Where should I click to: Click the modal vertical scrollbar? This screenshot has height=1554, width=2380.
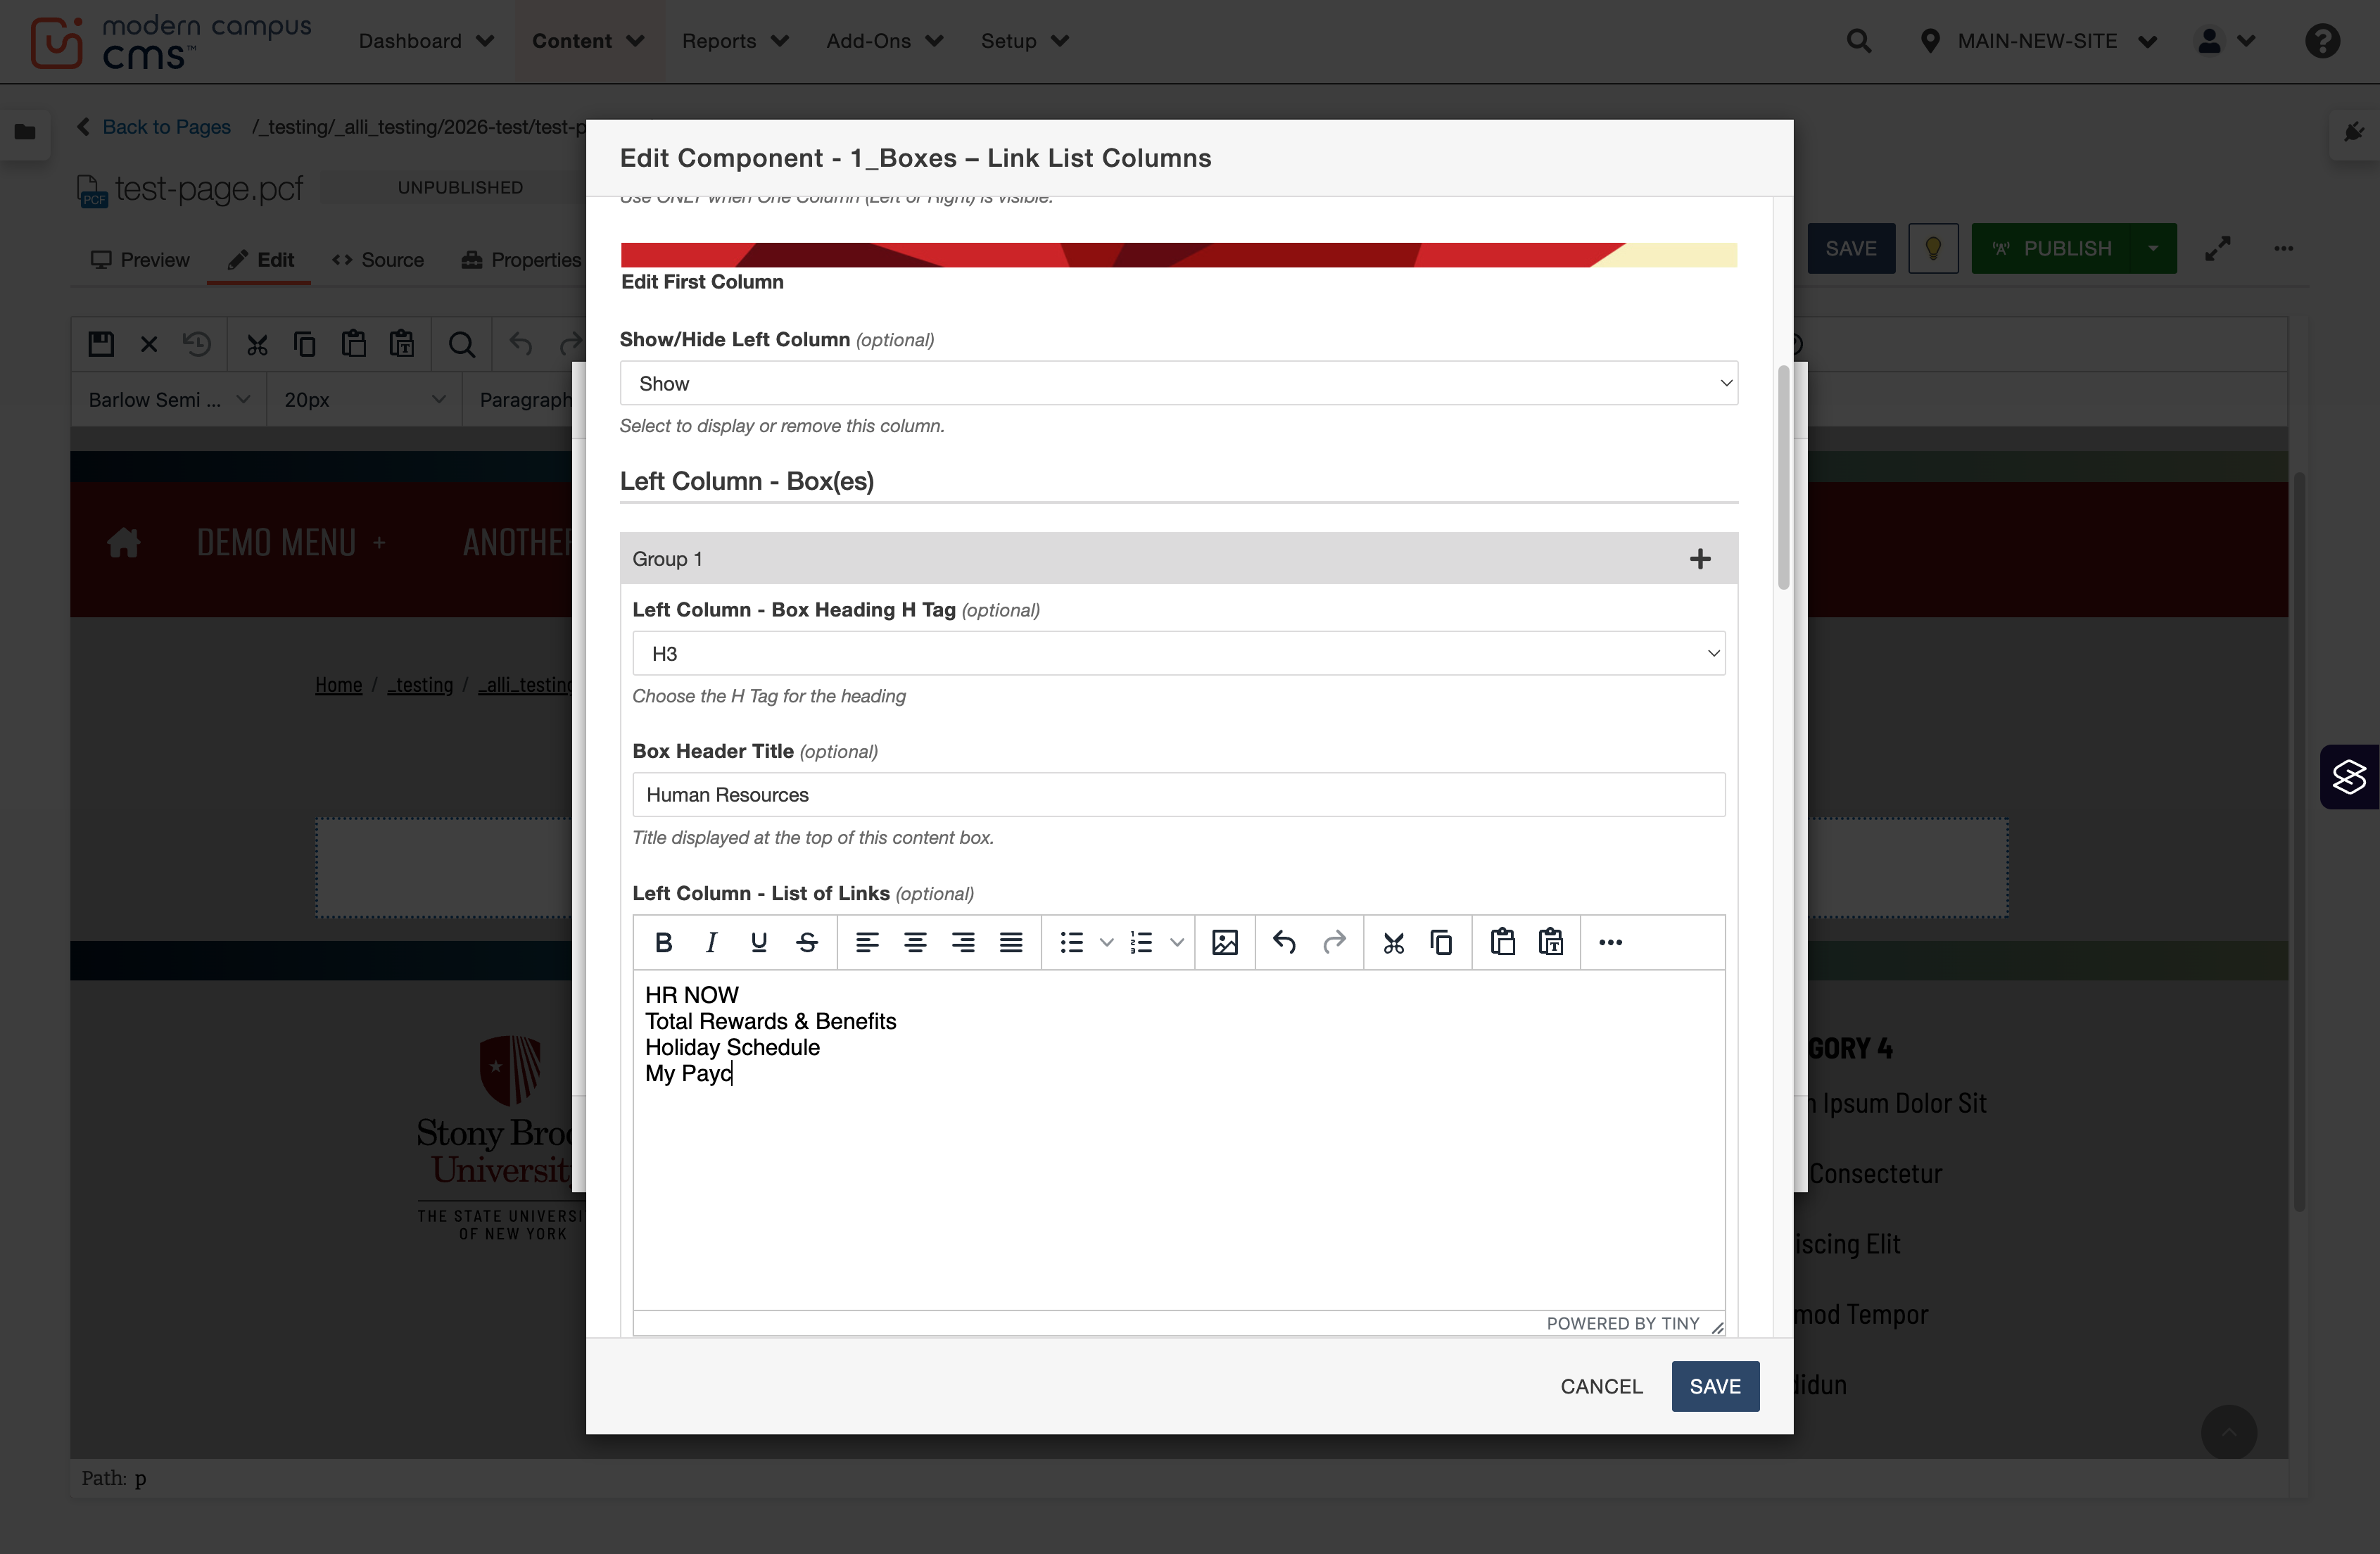pyautogui.click(x=1783, y=478)
